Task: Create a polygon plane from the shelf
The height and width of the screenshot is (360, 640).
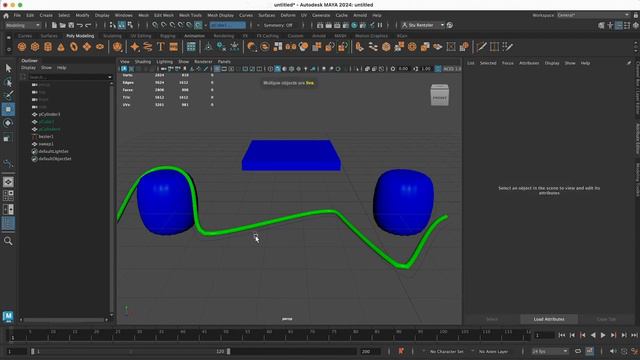Action: tap(87, 47)
